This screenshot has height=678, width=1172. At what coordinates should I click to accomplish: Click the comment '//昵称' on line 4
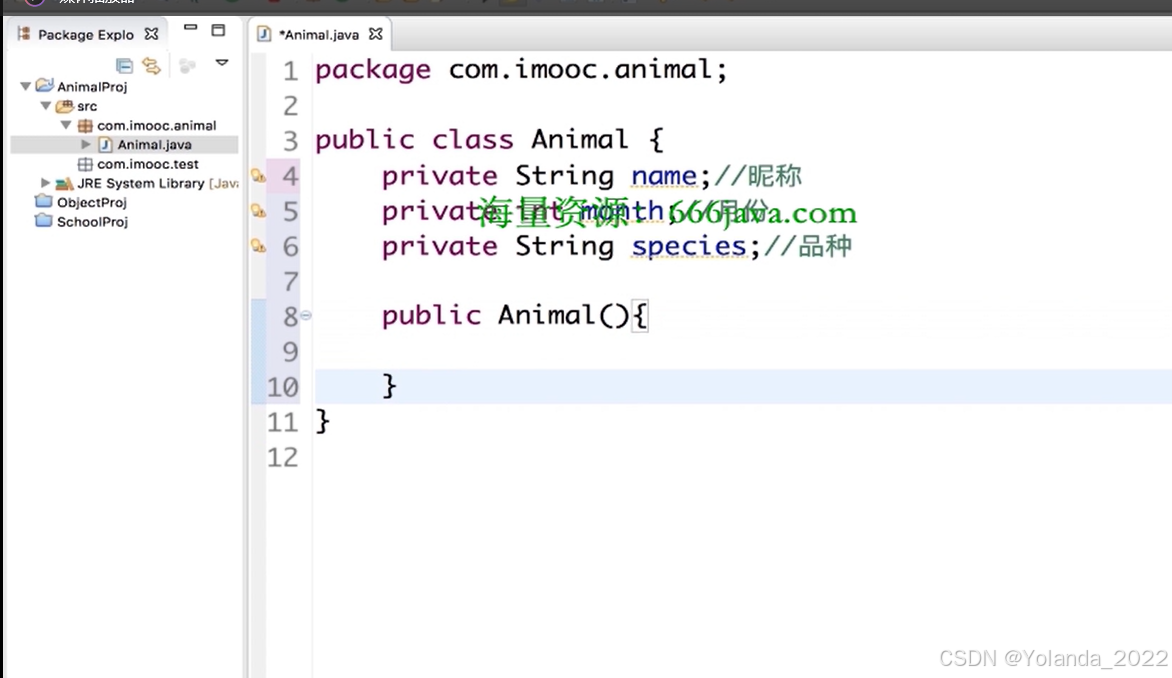click(x=757, y=176)
